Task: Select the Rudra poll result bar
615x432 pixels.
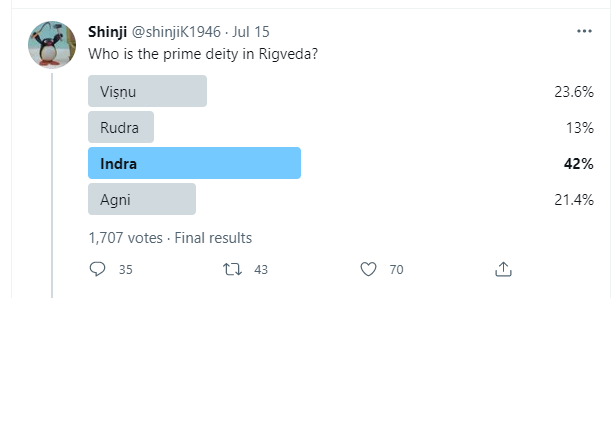Action: [x=121, y=127]
